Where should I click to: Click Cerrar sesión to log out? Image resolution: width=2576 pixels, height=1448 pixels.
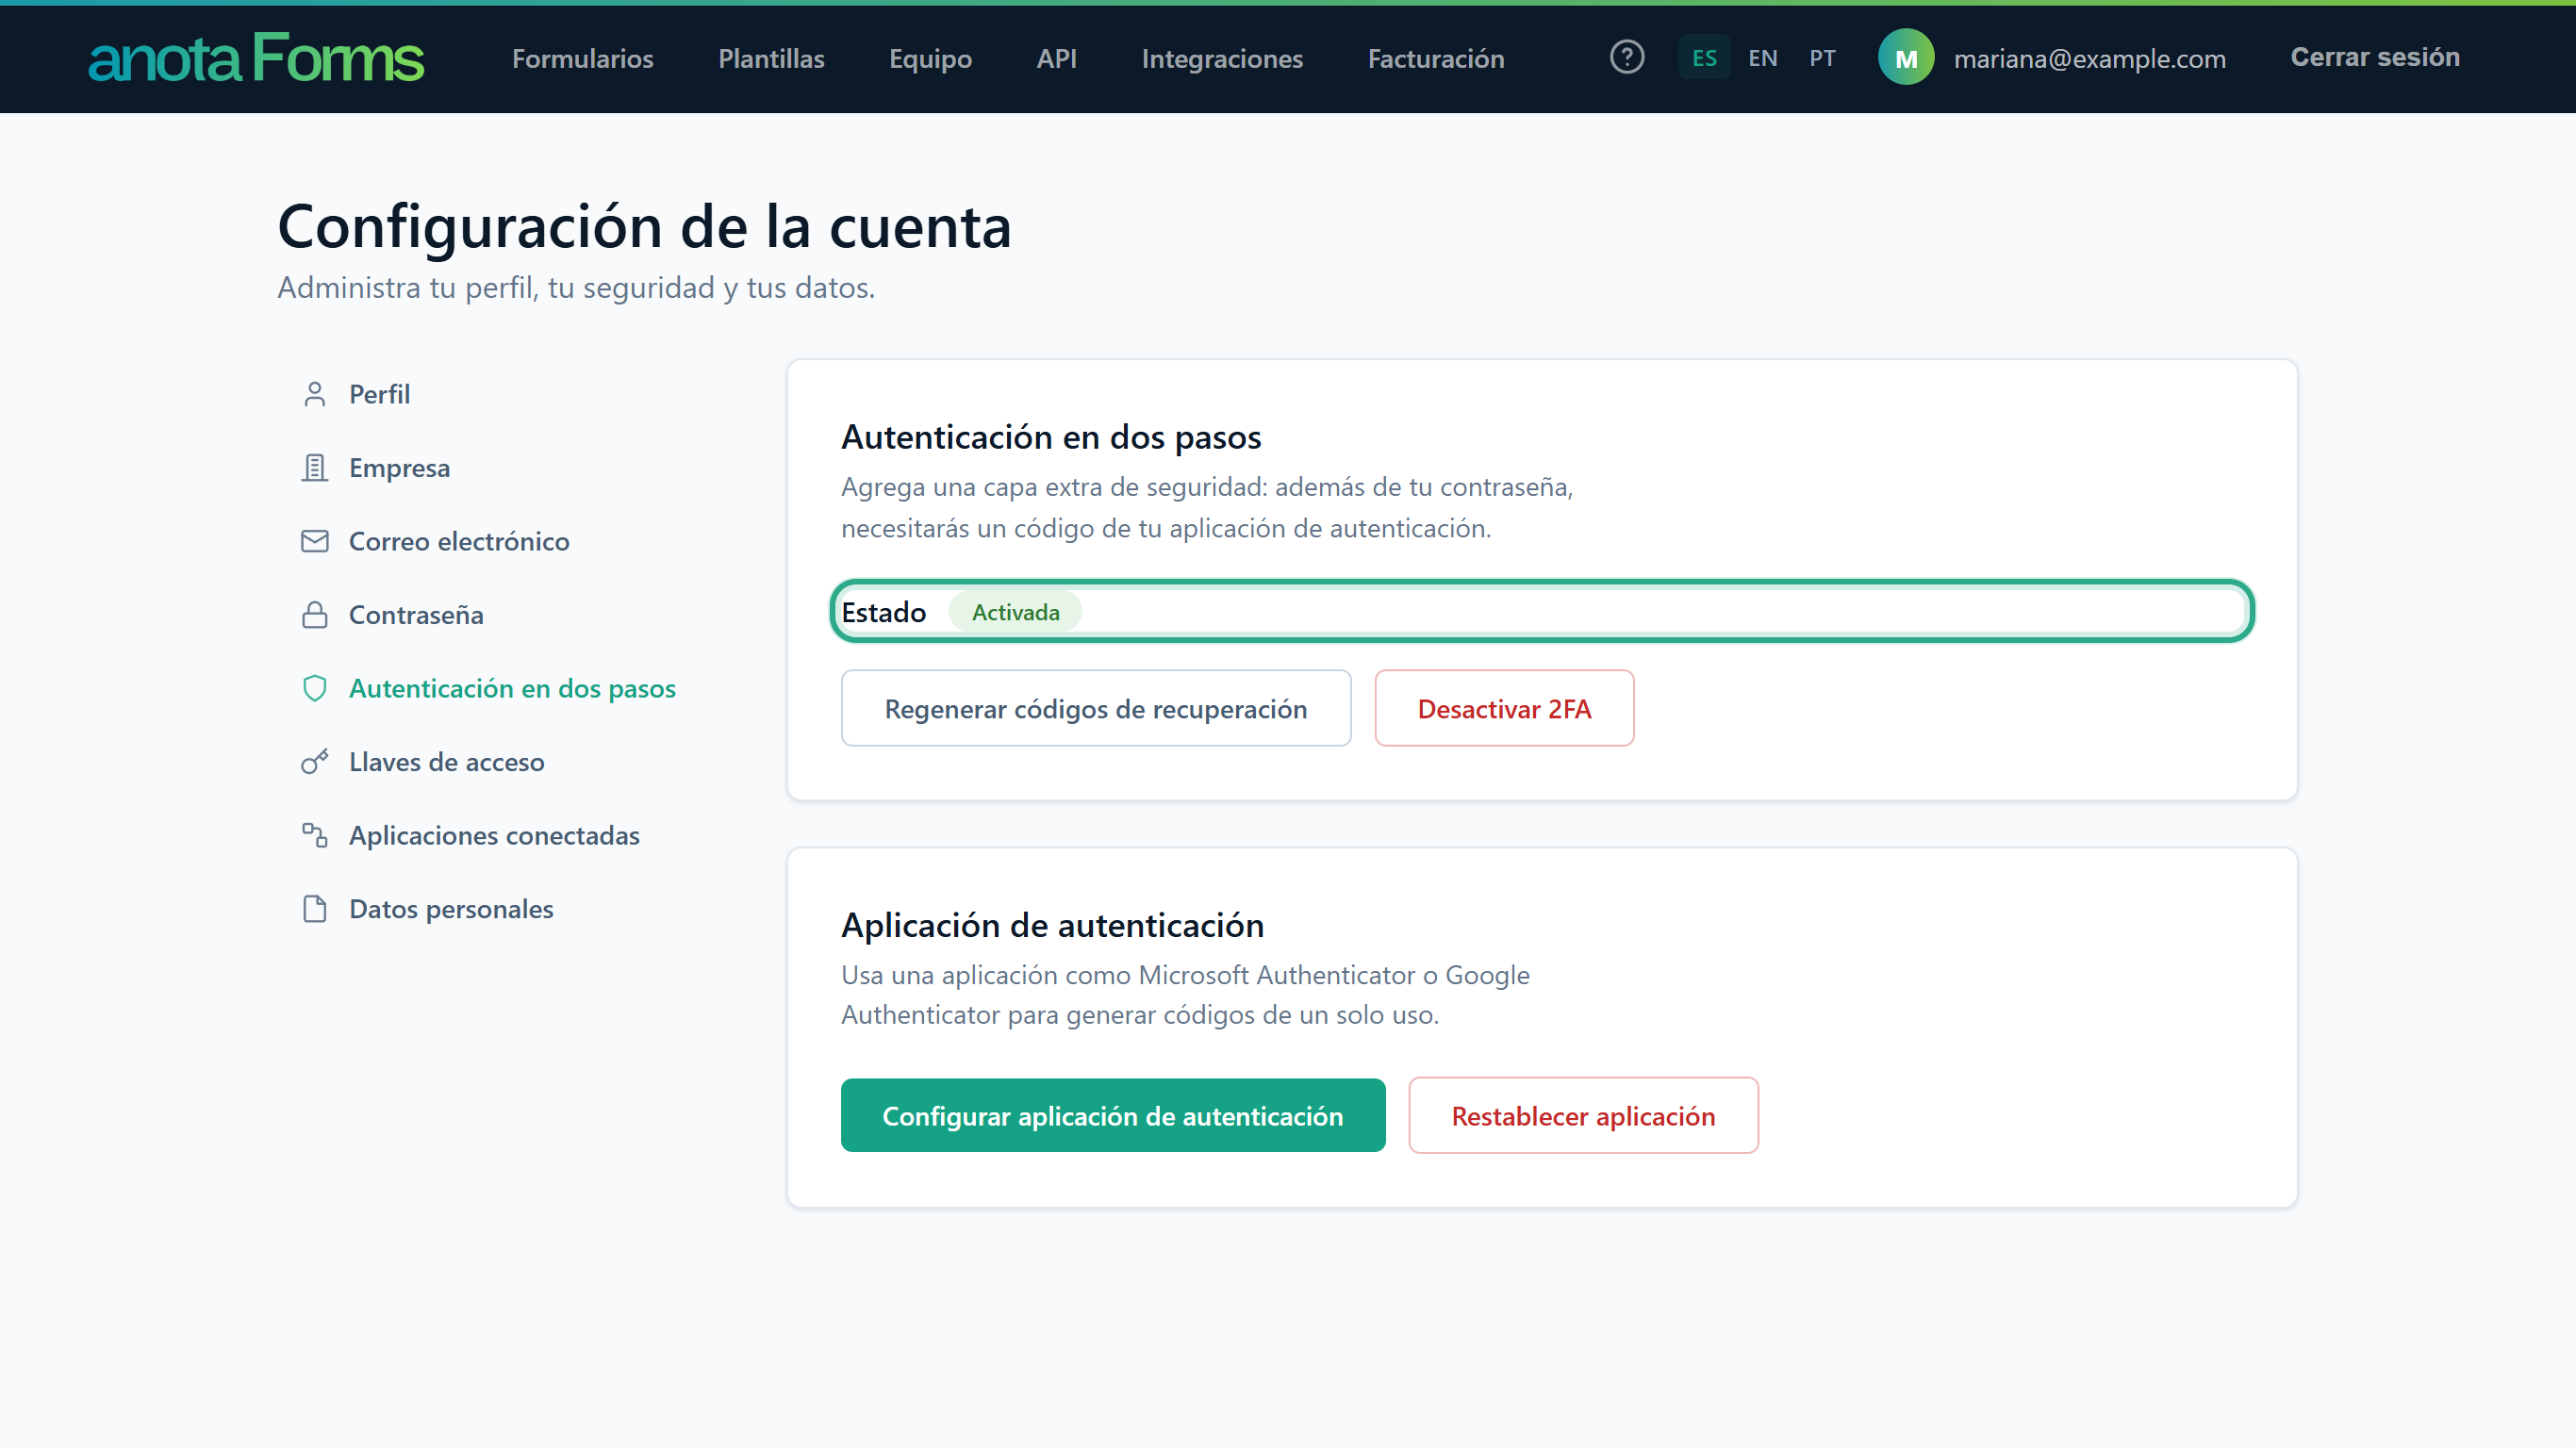(2374, 57)
